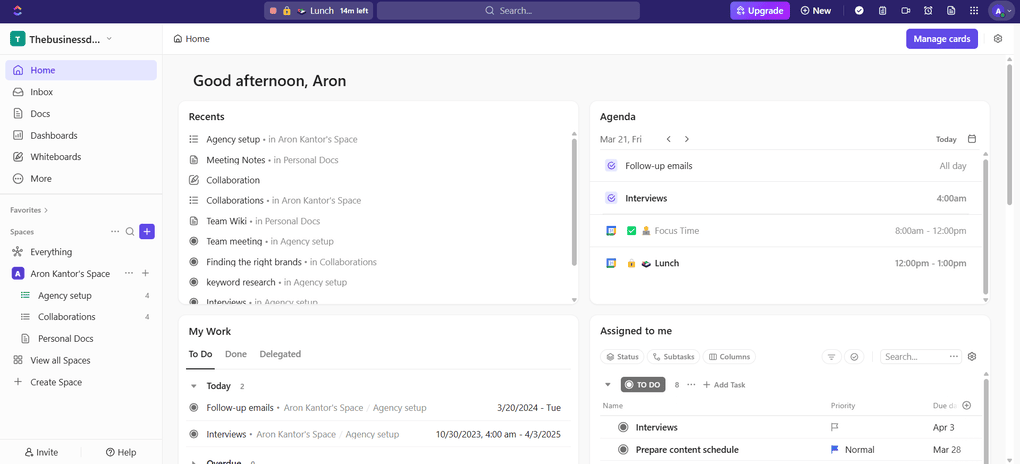The width and height of the screenshot is (1020, 464).
Task: Open quick-action tasks checkmark icon in top bar
Action: coord(859,10)
